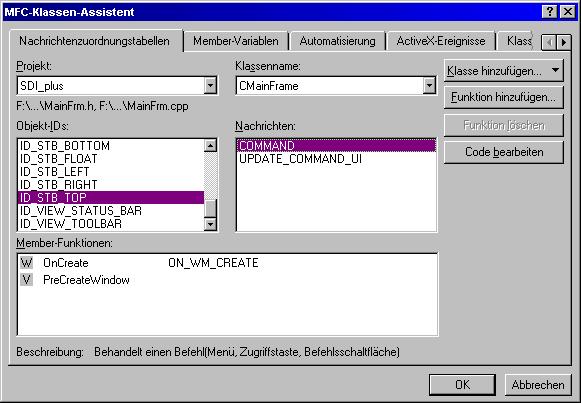Click the Objekt-IDs list scroll down arrow
The height and width of the screenshot is (403, 581).
click(x=210, y=224)
